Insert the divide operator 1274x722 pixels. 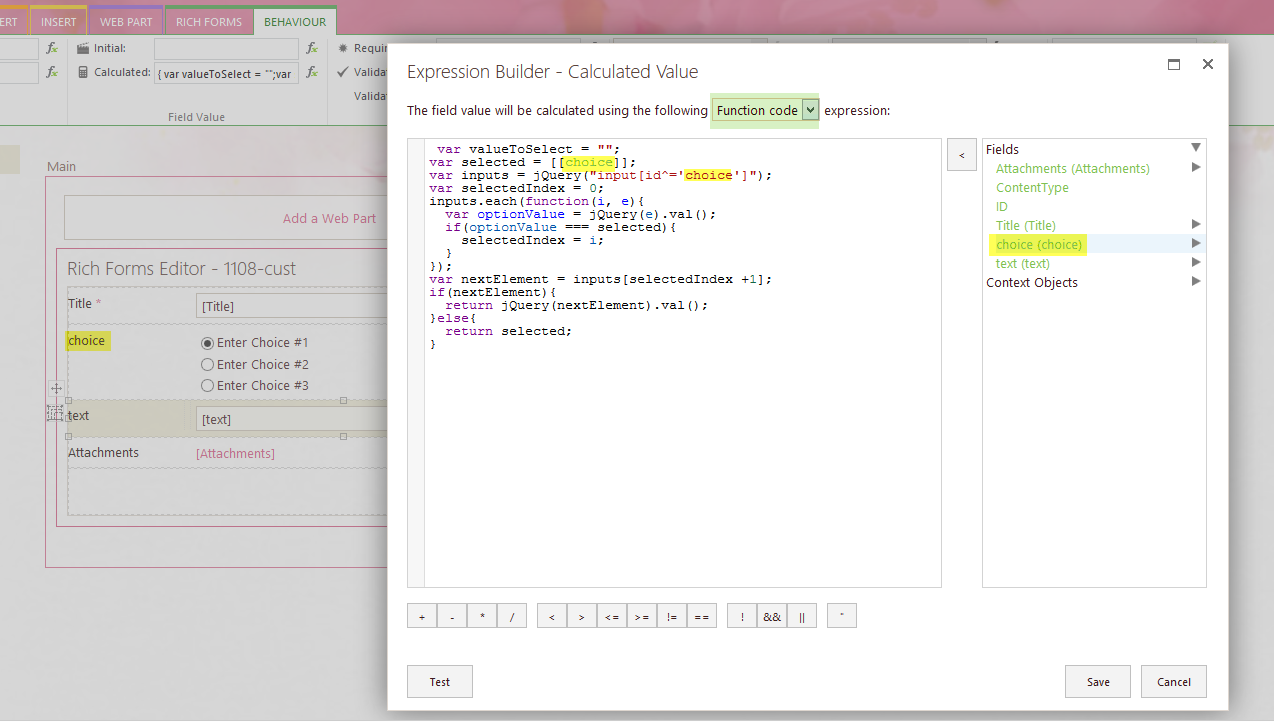point(511,617)
